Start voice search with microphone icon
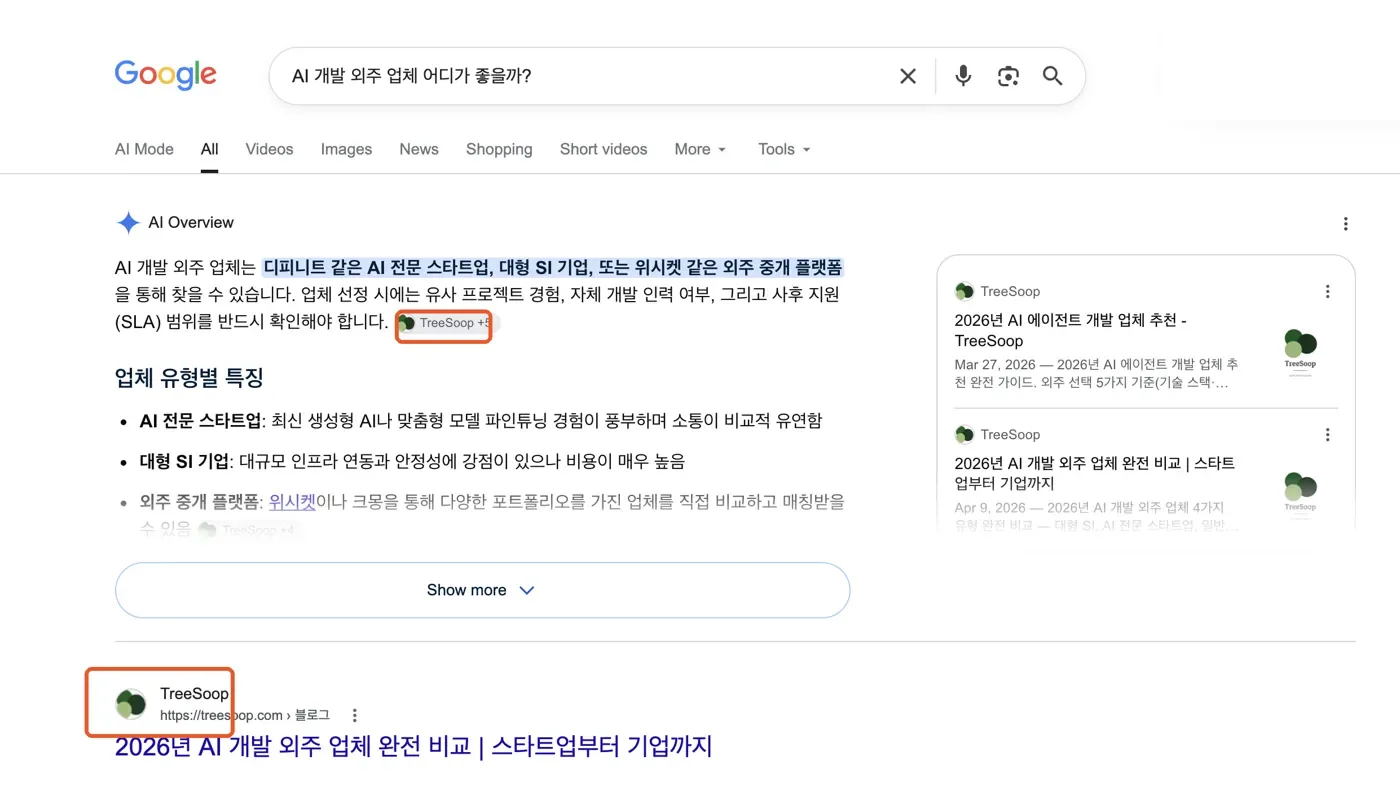This screenshot has height=787, width=1400. coord(963,76)
